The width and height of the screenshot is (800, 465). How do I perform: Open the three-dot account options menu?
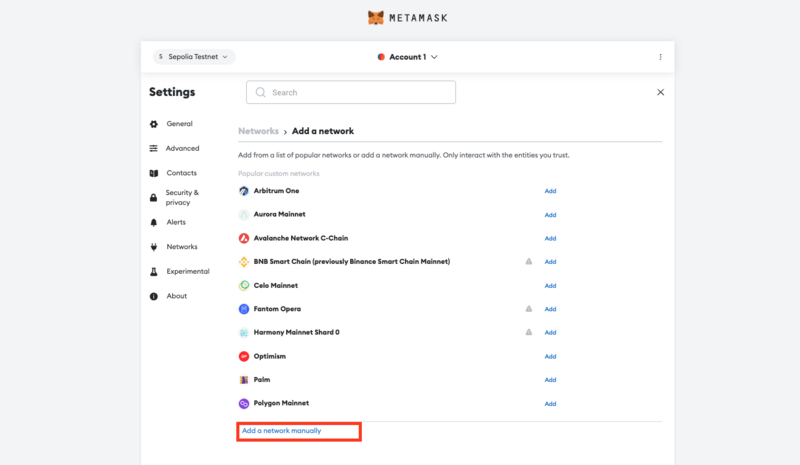coord(660,57)
